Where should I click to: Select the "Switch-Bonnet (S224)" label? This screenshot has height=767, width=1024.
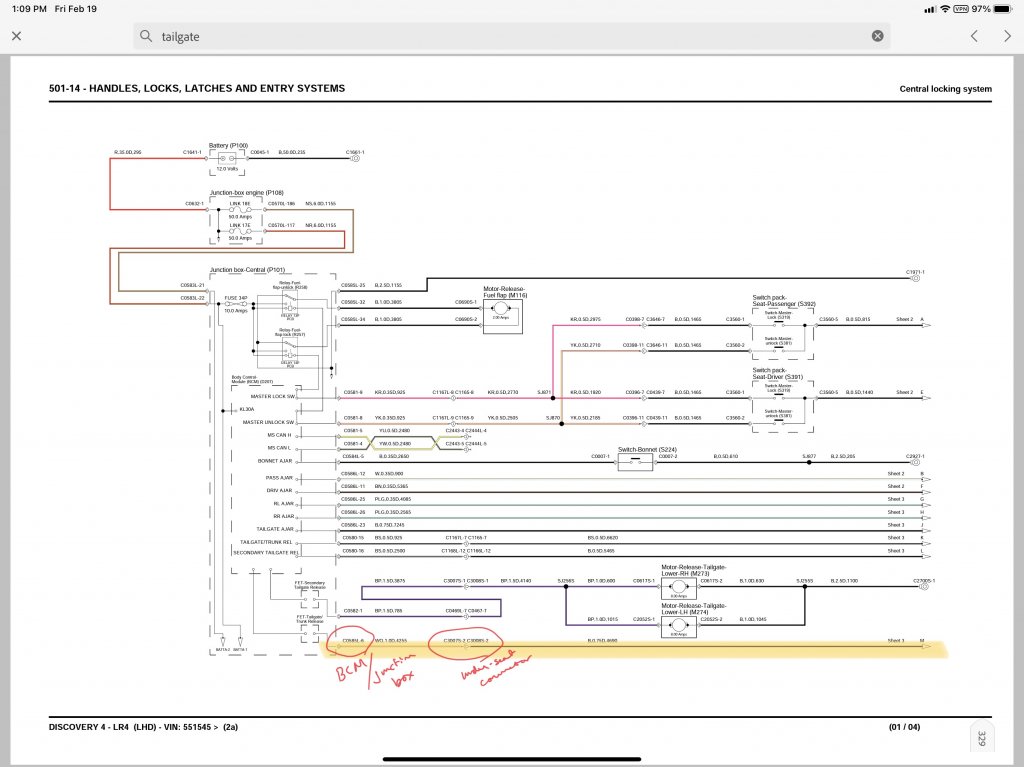pyautogui.click(x=647, y=449)
